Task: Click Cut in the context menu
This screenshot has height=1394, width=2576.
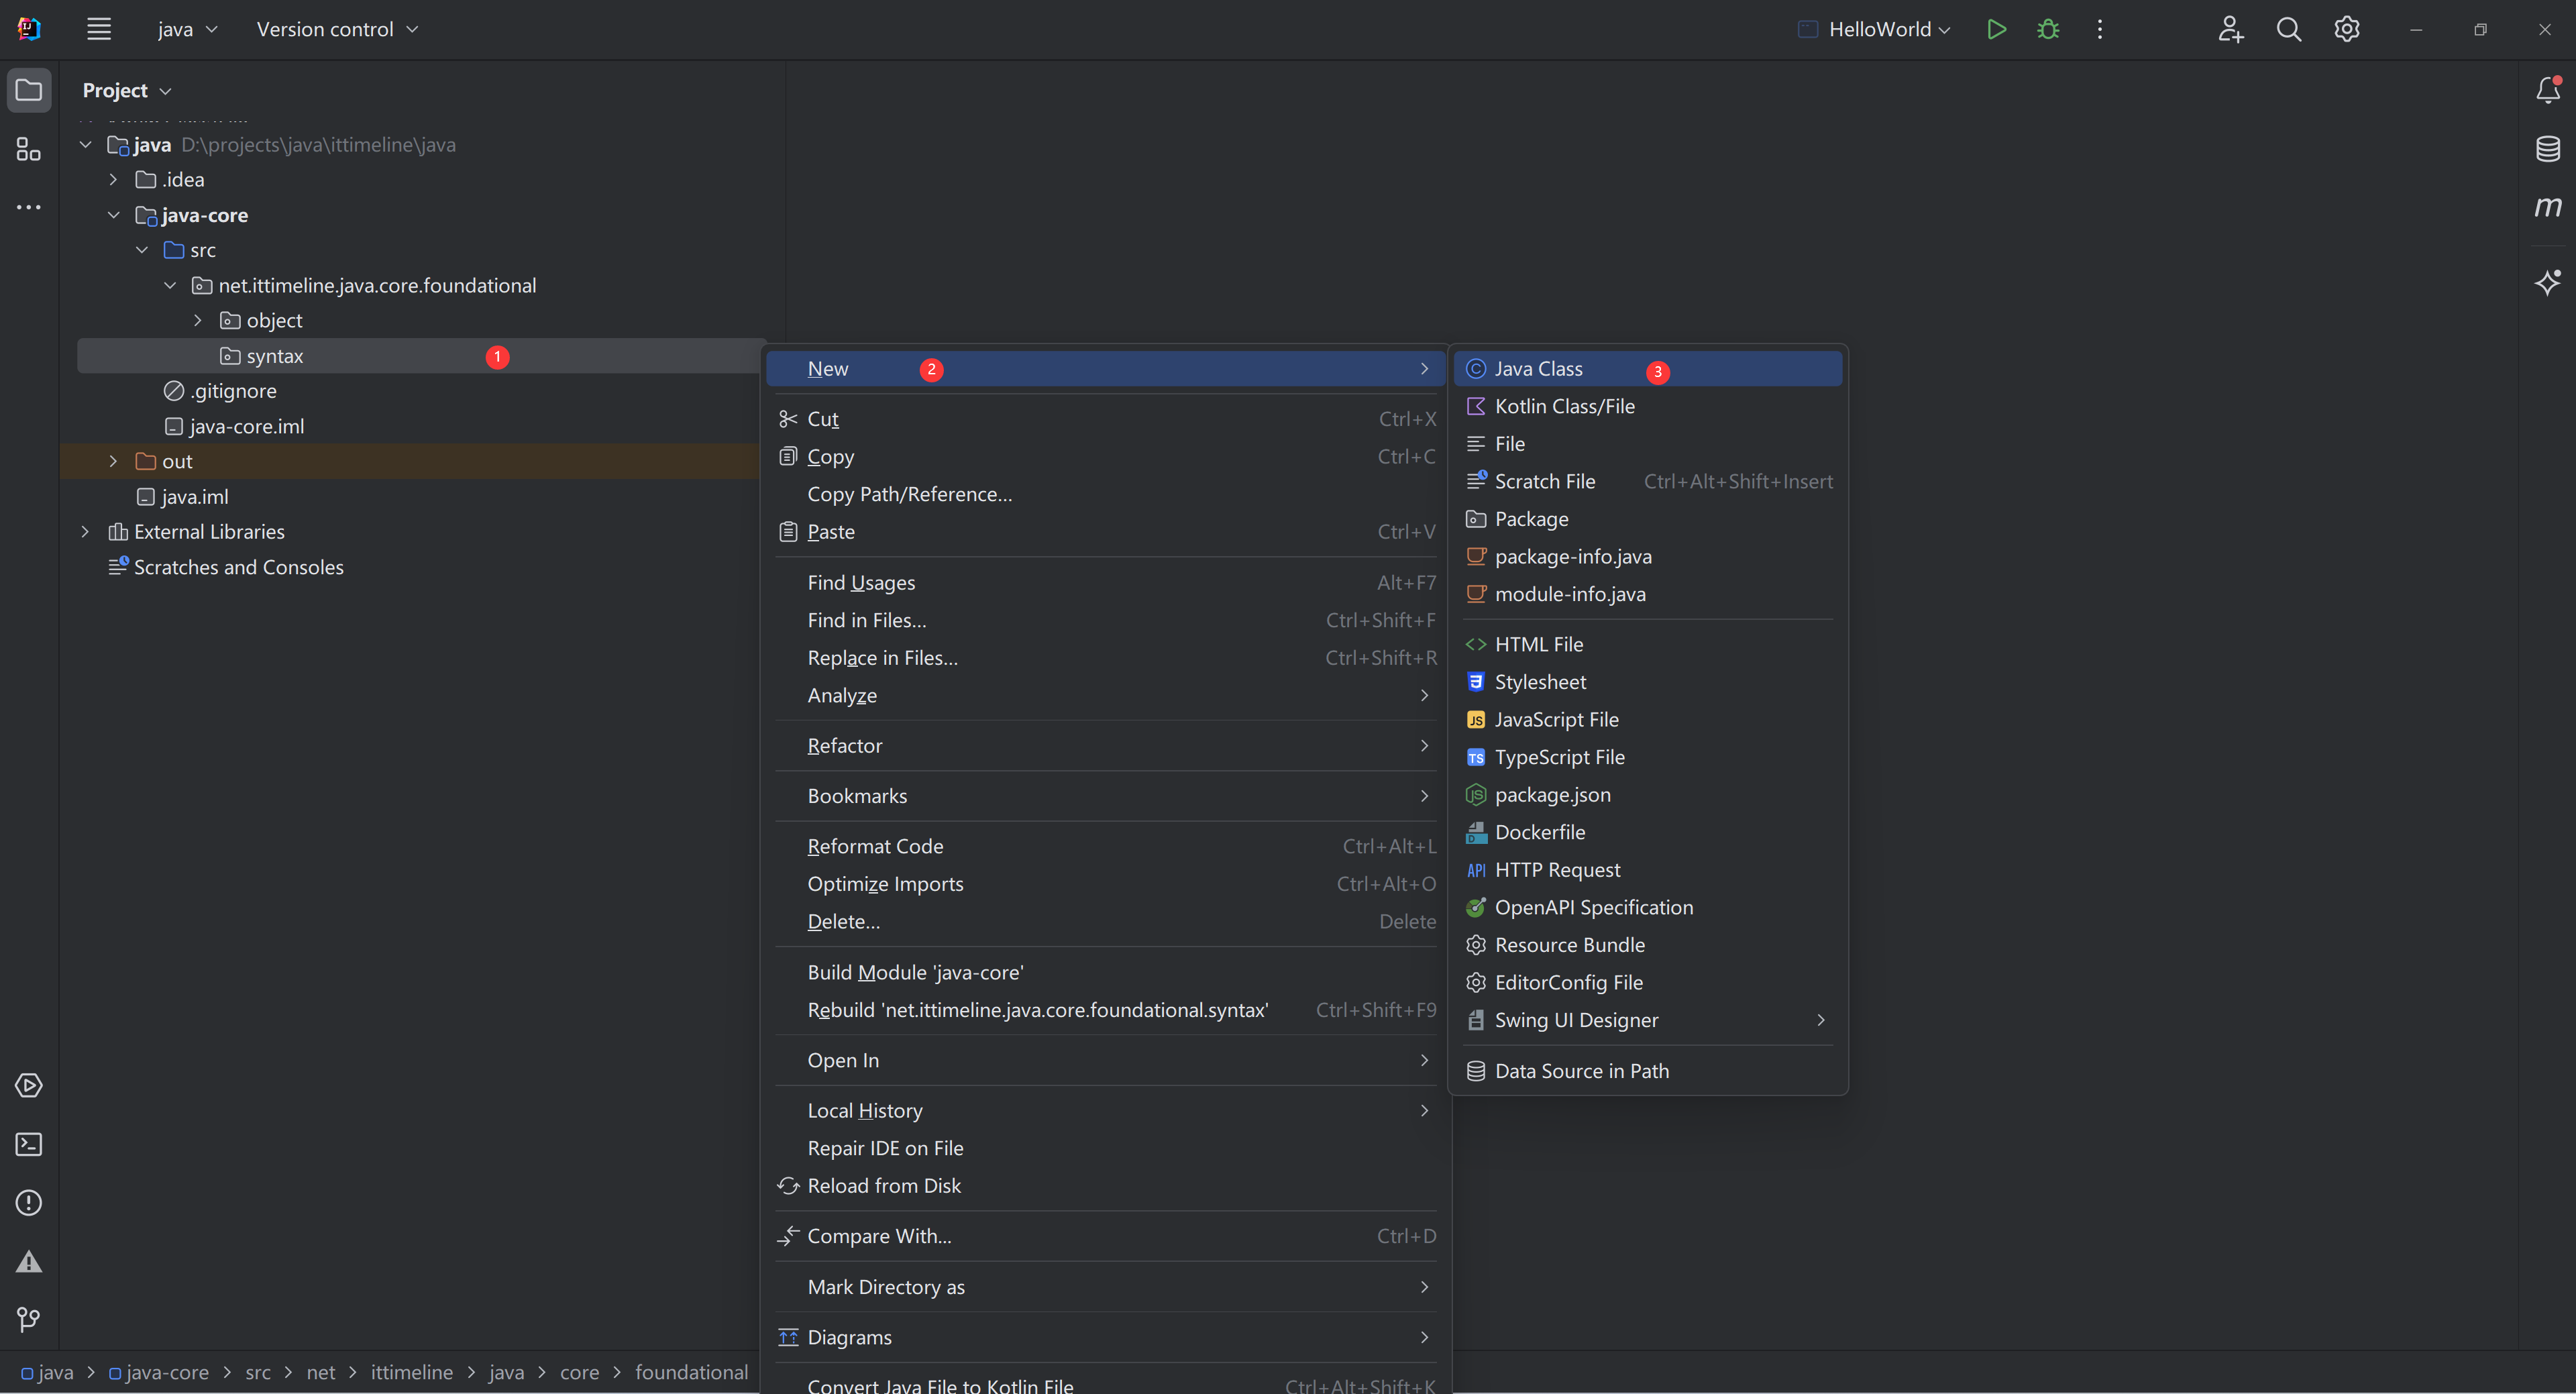Action: [1106, 419]
